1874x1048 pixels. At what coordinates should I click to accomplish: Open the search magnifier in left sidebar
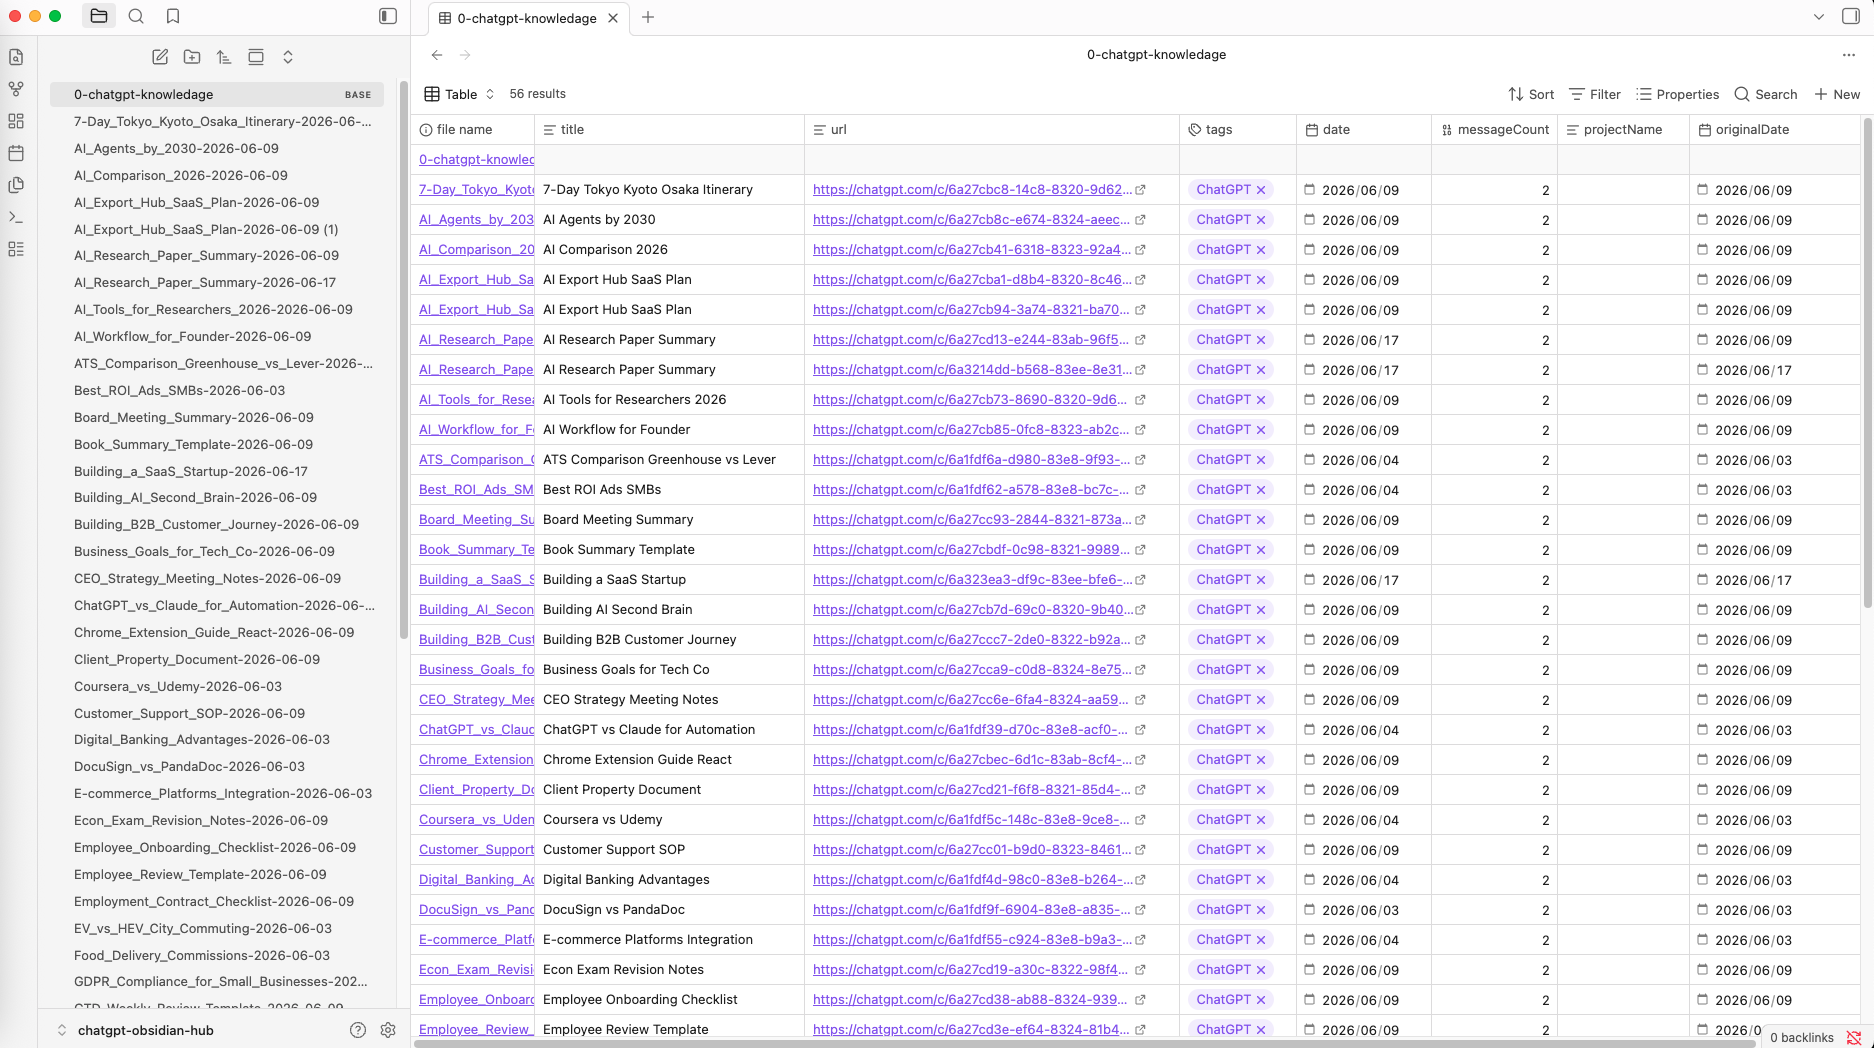tap(136, 16)
